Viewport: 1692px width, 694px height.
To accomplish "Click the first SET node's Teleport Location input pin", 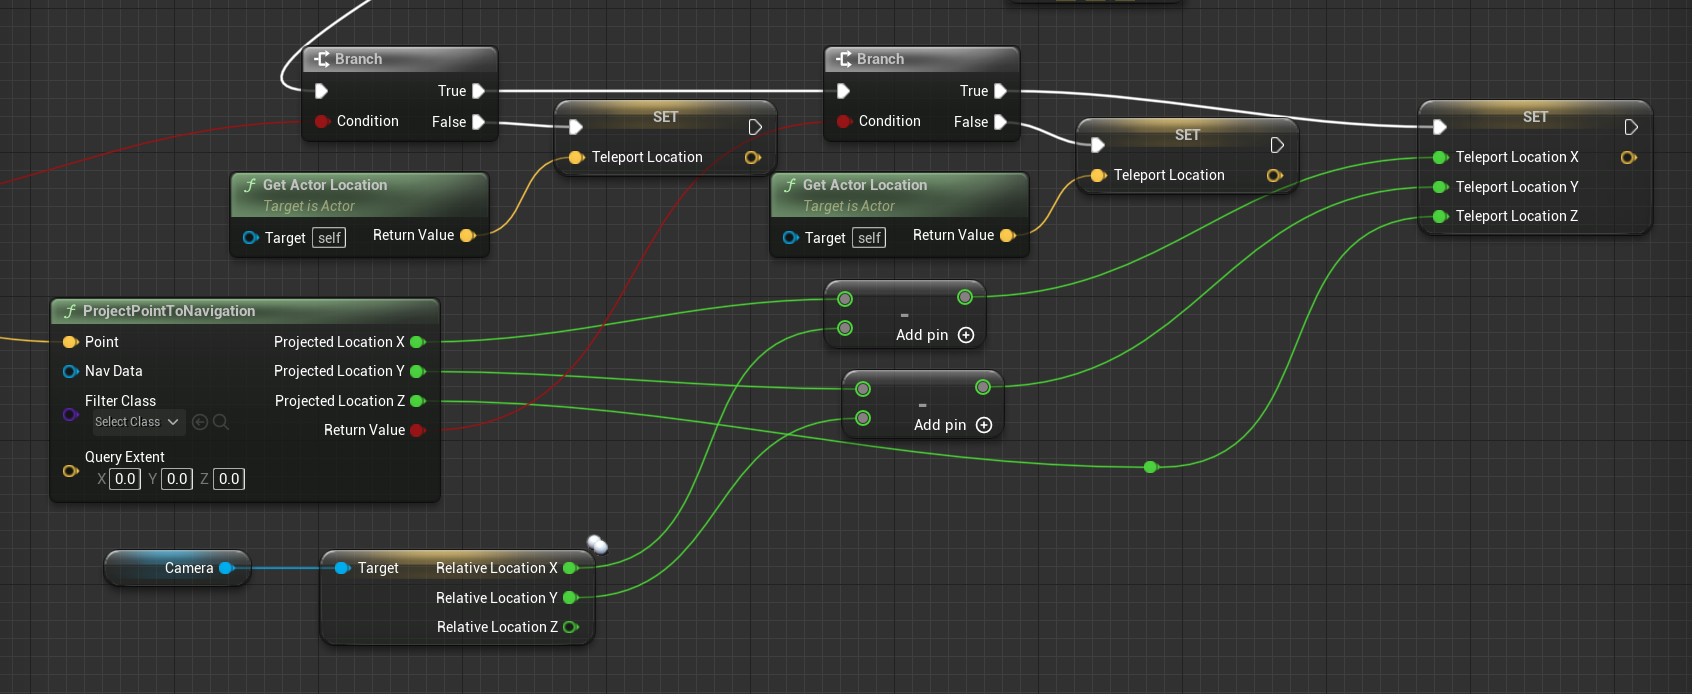I will click(x=576, y=157).
